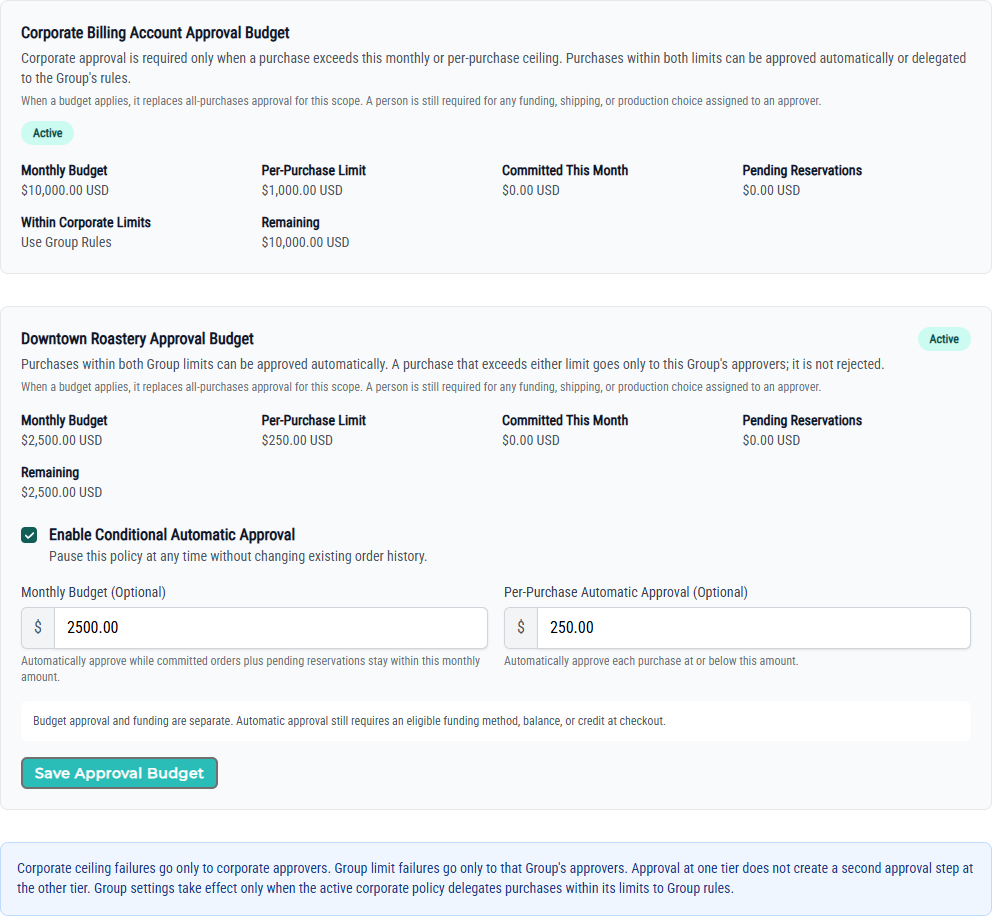Click the dollar sign beside Per-Purchase field

(x=521, y=628)
